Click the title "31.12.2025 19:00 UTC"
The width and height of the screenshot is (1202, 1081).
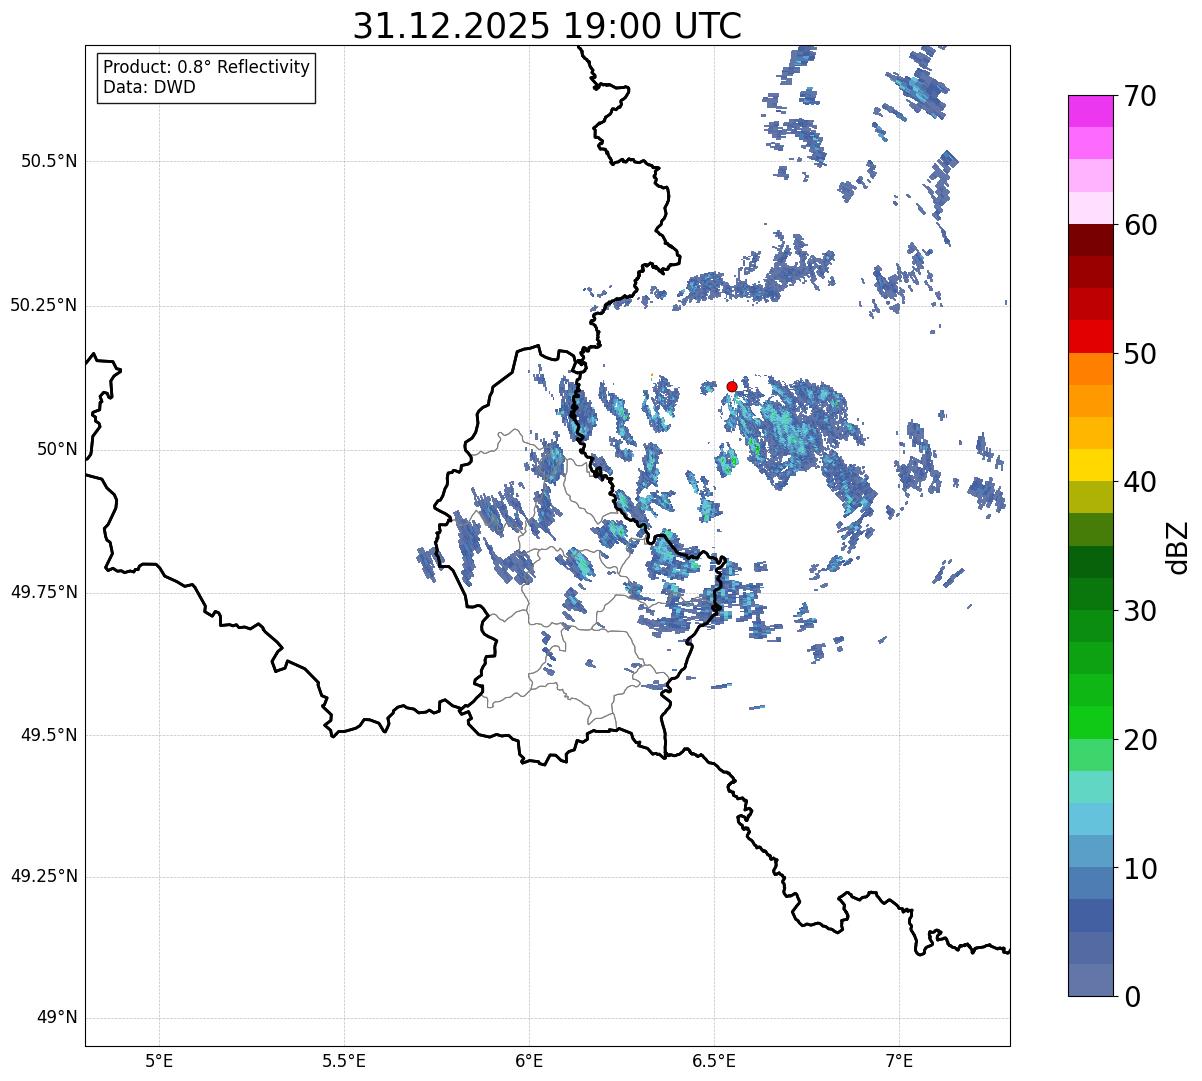[547, 26]
